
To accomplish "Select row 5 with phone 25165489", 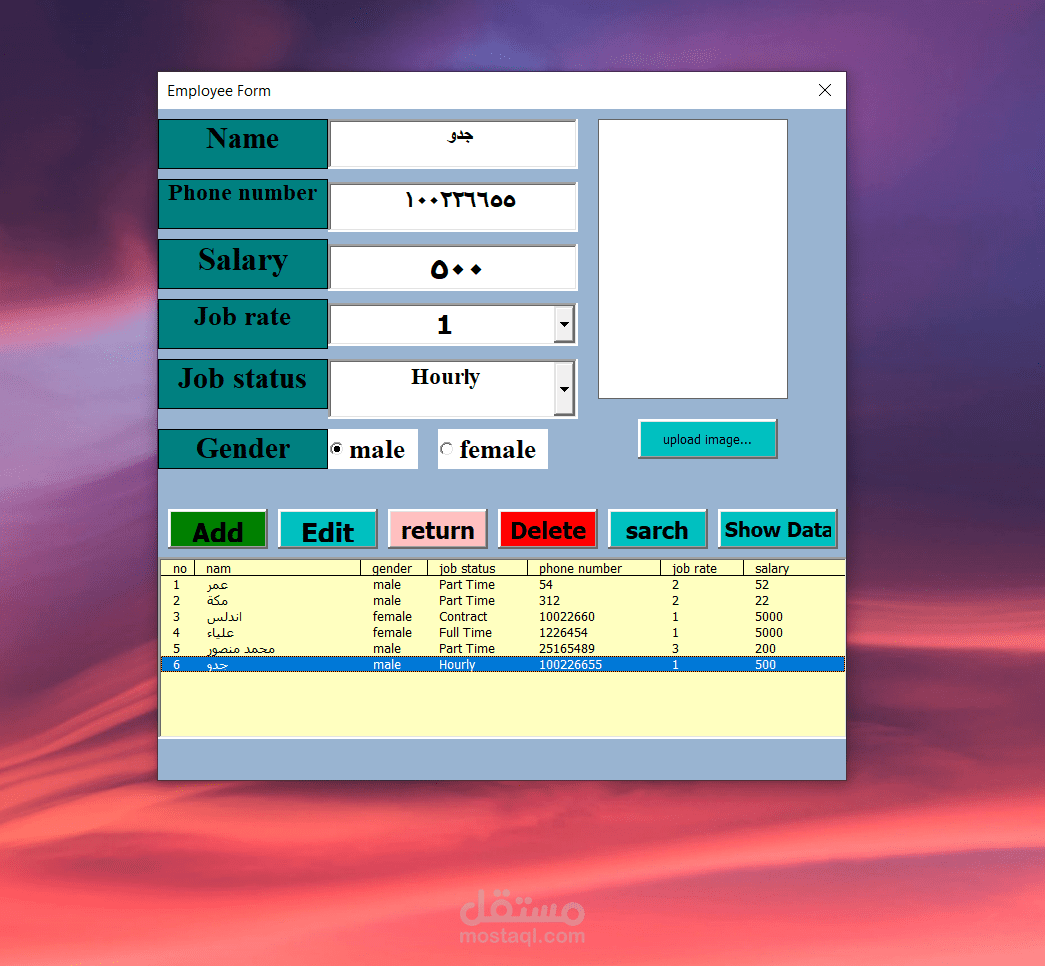I will click(503, 649).
